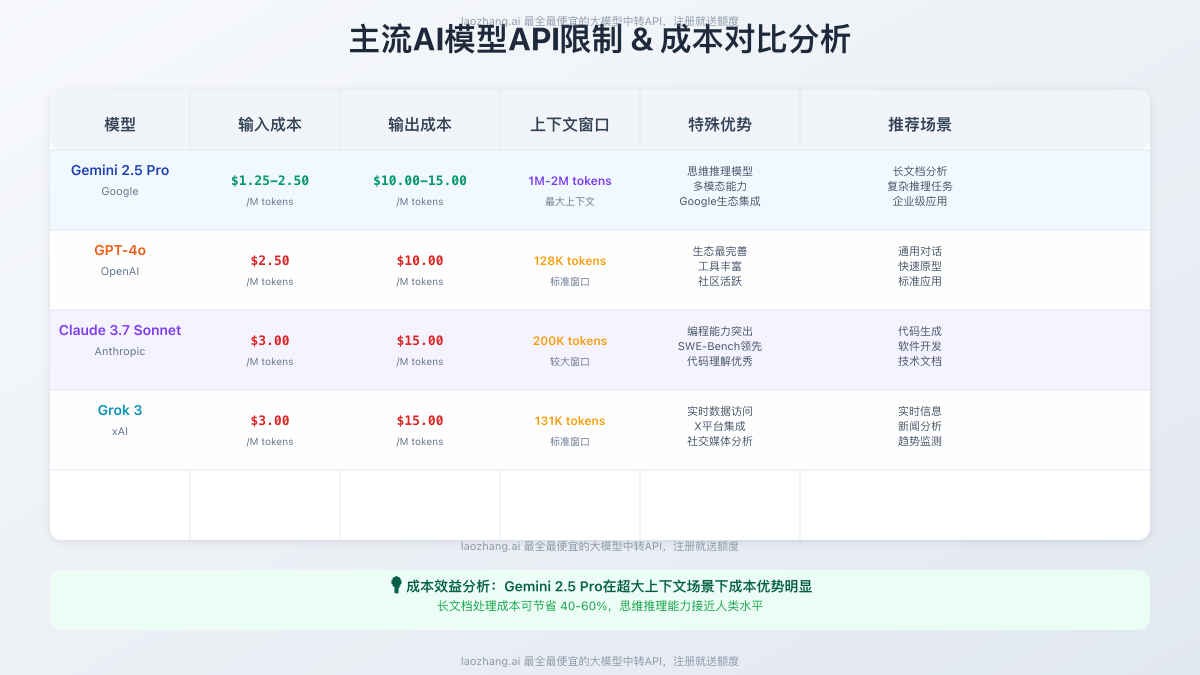Screen dimensions: 1200x675
Task: Click the 软件开发 scenario
Action: point(920,346)
